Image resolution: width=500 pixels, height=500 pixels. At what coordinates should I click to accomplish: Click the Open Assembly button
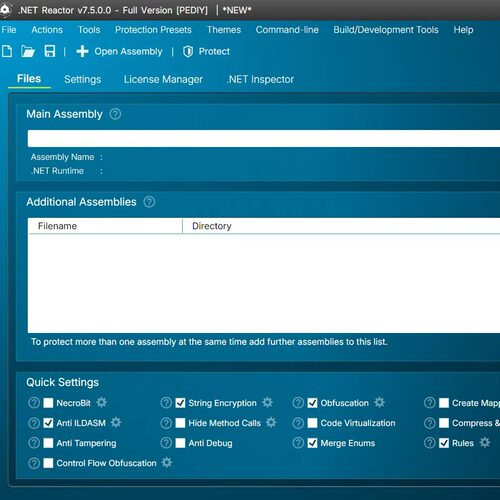(x=119, y=52)
